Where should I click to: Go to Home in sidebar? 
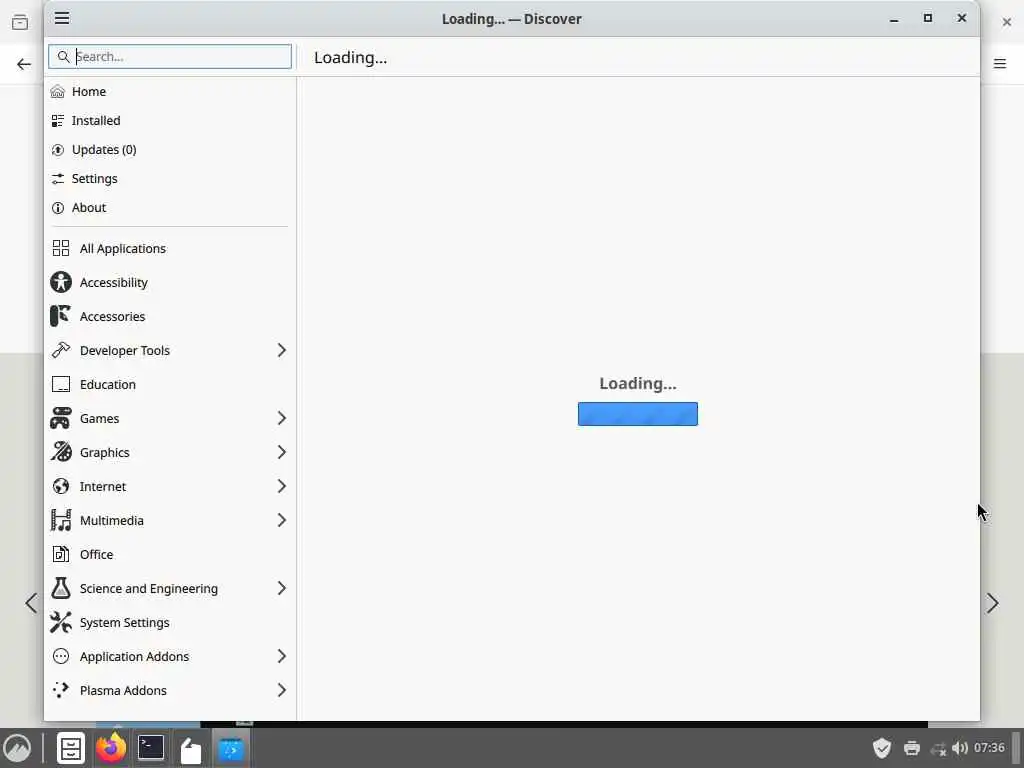tap(170, 91)
